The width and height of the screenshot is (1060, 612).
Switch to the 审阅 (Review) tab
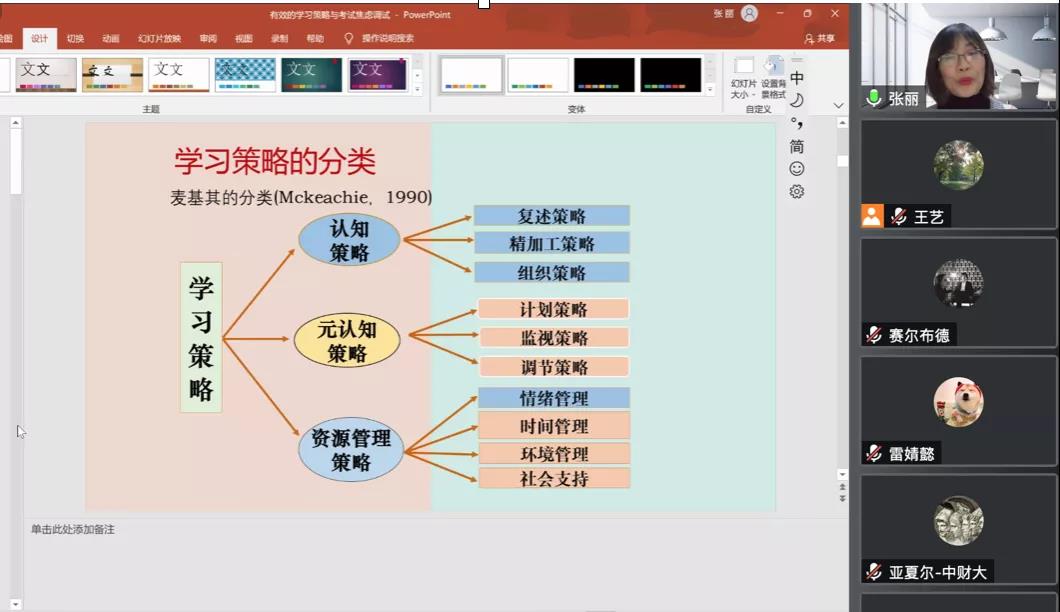pos(208,39)
